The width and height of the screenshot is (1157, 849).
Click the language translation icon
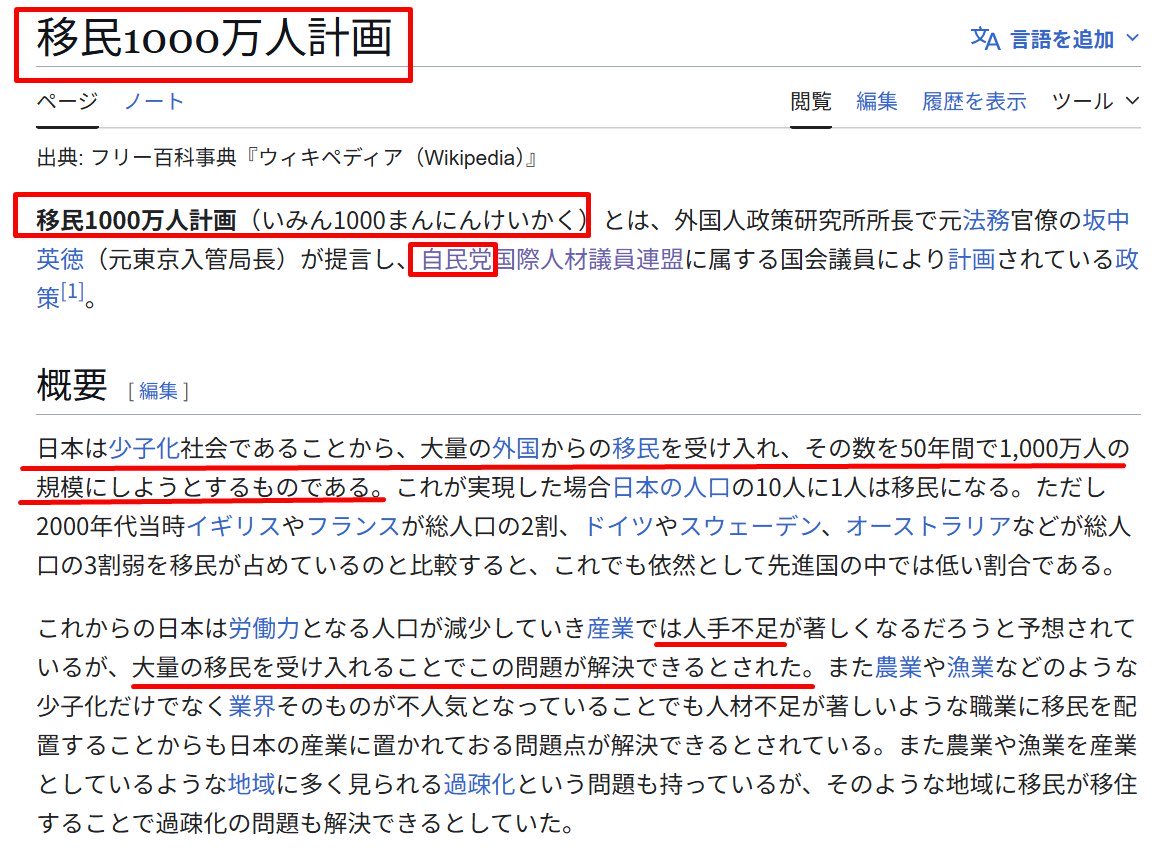985,38
